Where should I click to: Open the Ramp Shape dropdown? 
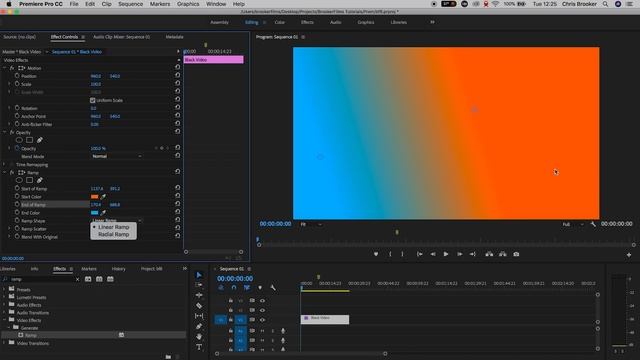[x=116, y=220]
